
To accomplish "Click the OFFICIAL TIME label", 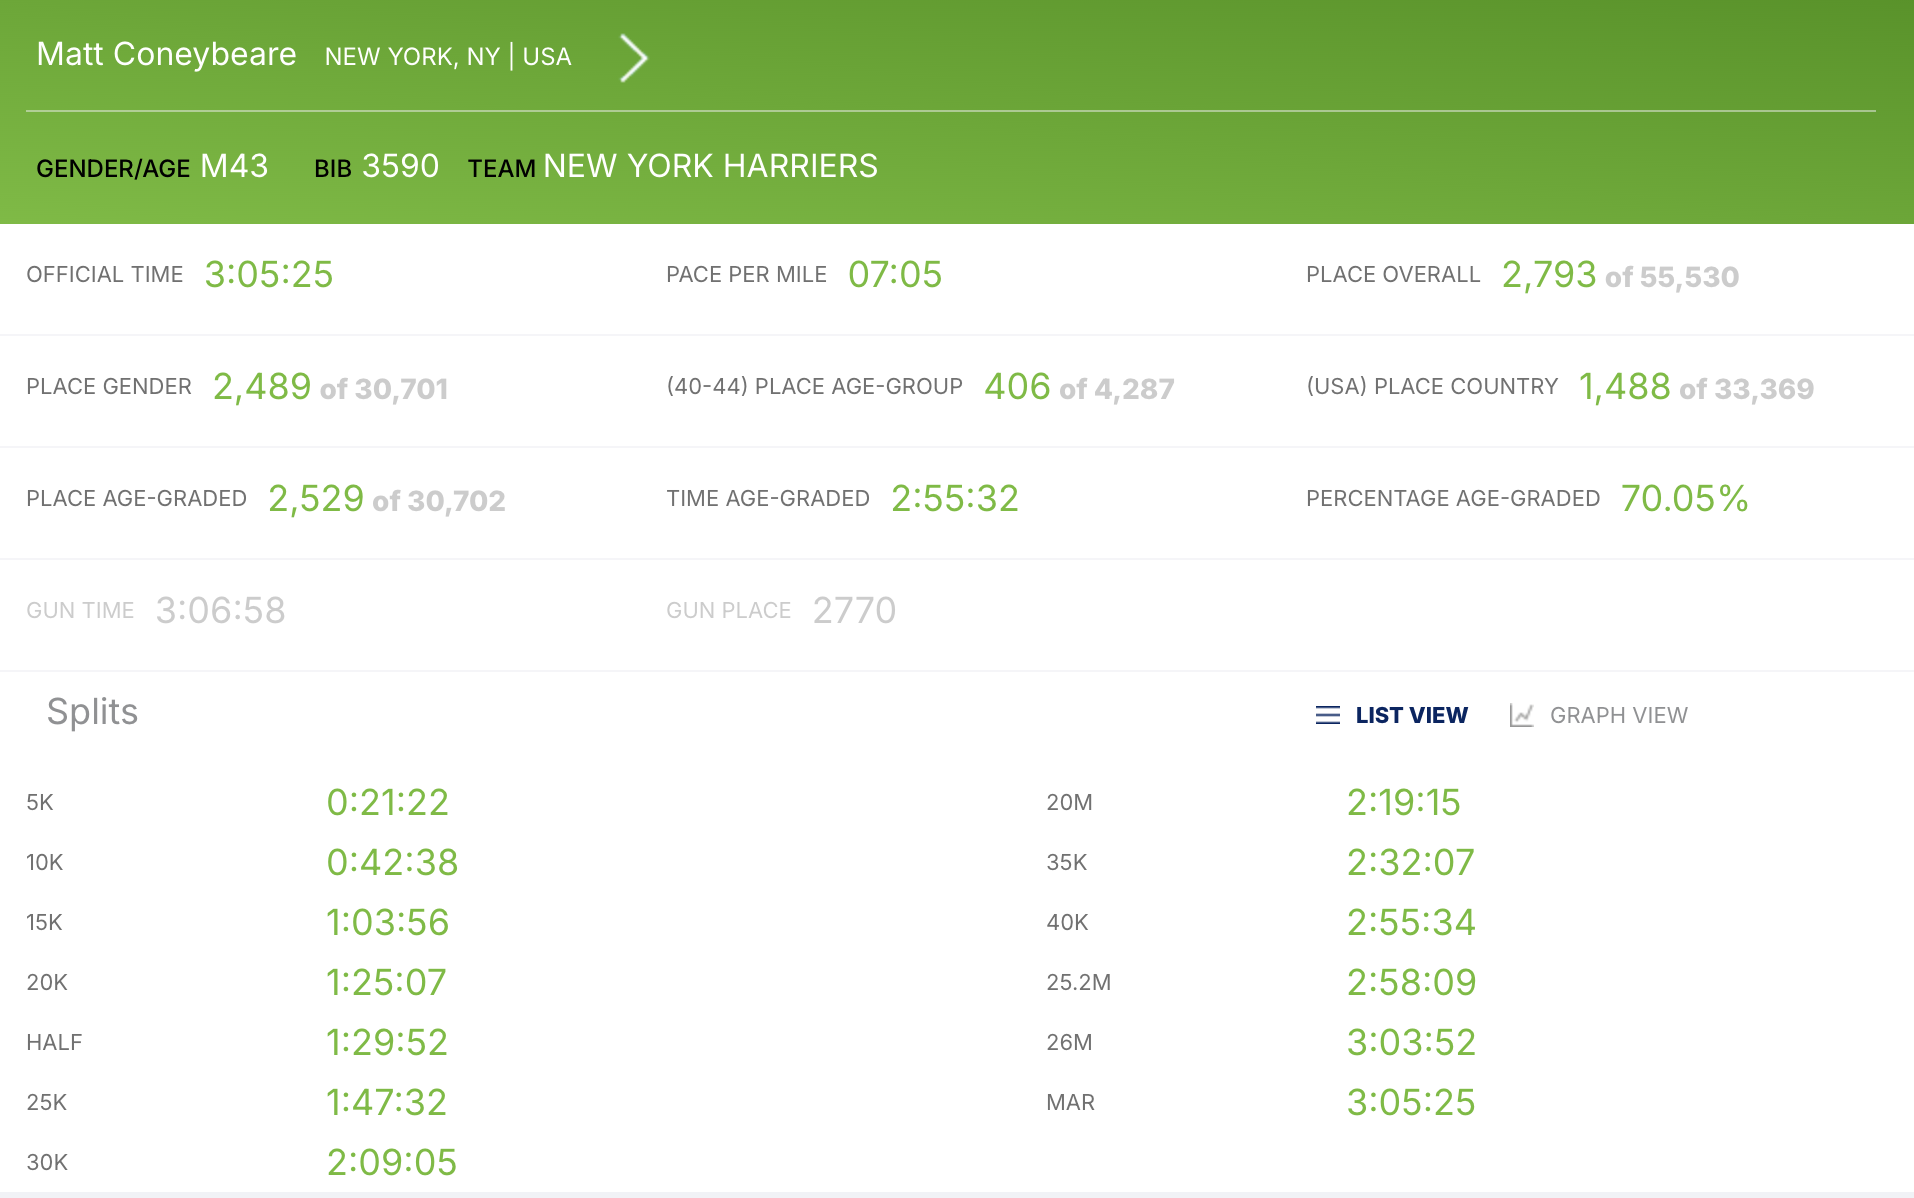I will point(105,274).
